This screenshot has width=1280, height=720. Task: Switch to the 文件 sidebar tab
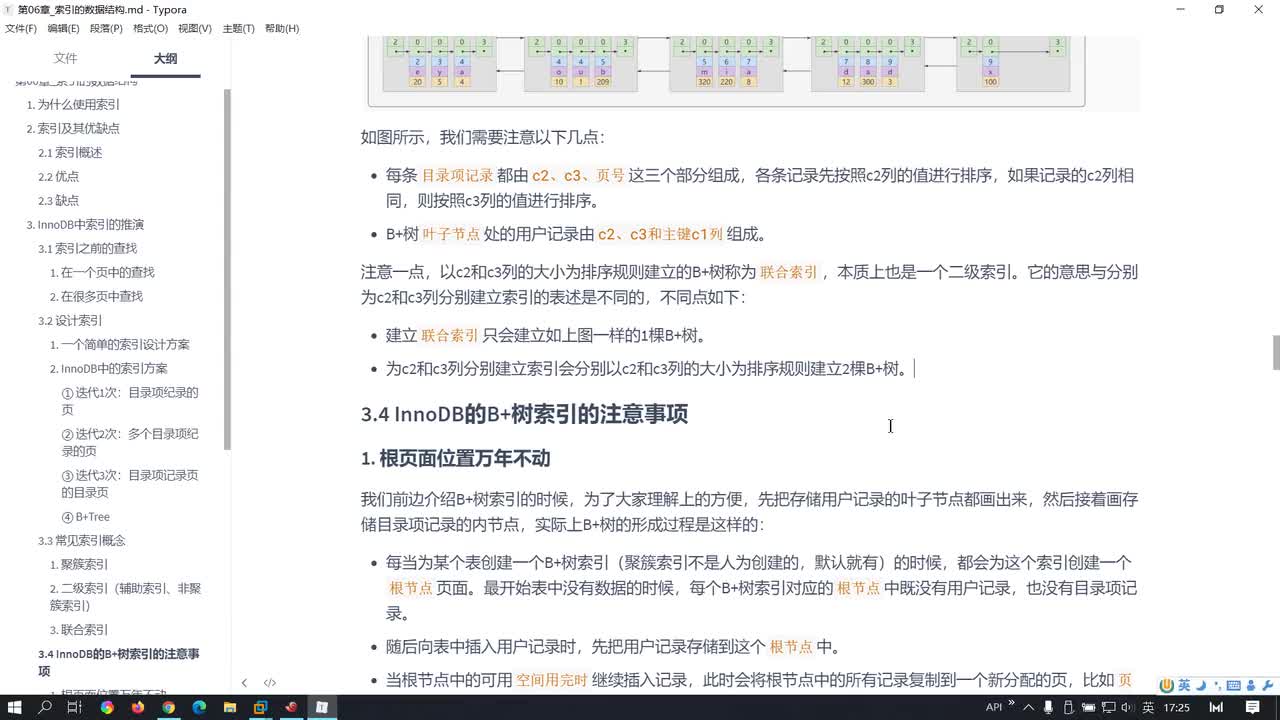click(x=65, y=58)
